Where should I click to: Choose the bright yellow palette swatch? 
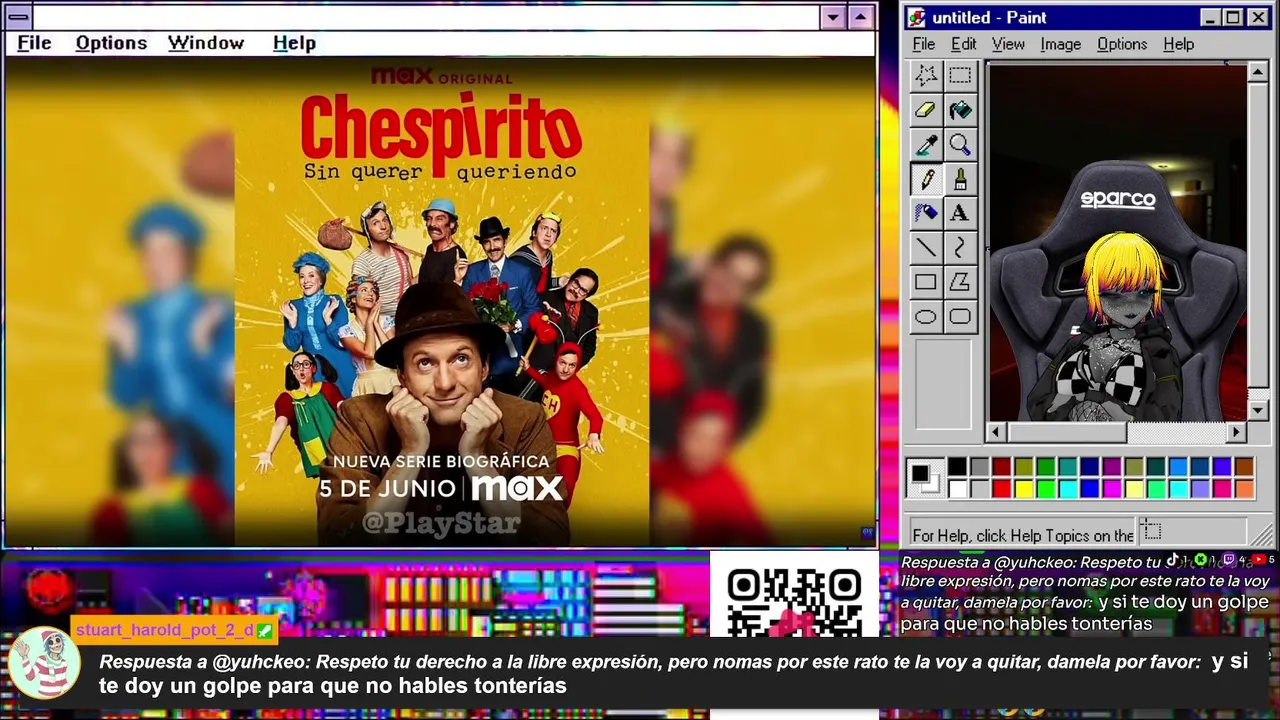tap(1023, 488)
